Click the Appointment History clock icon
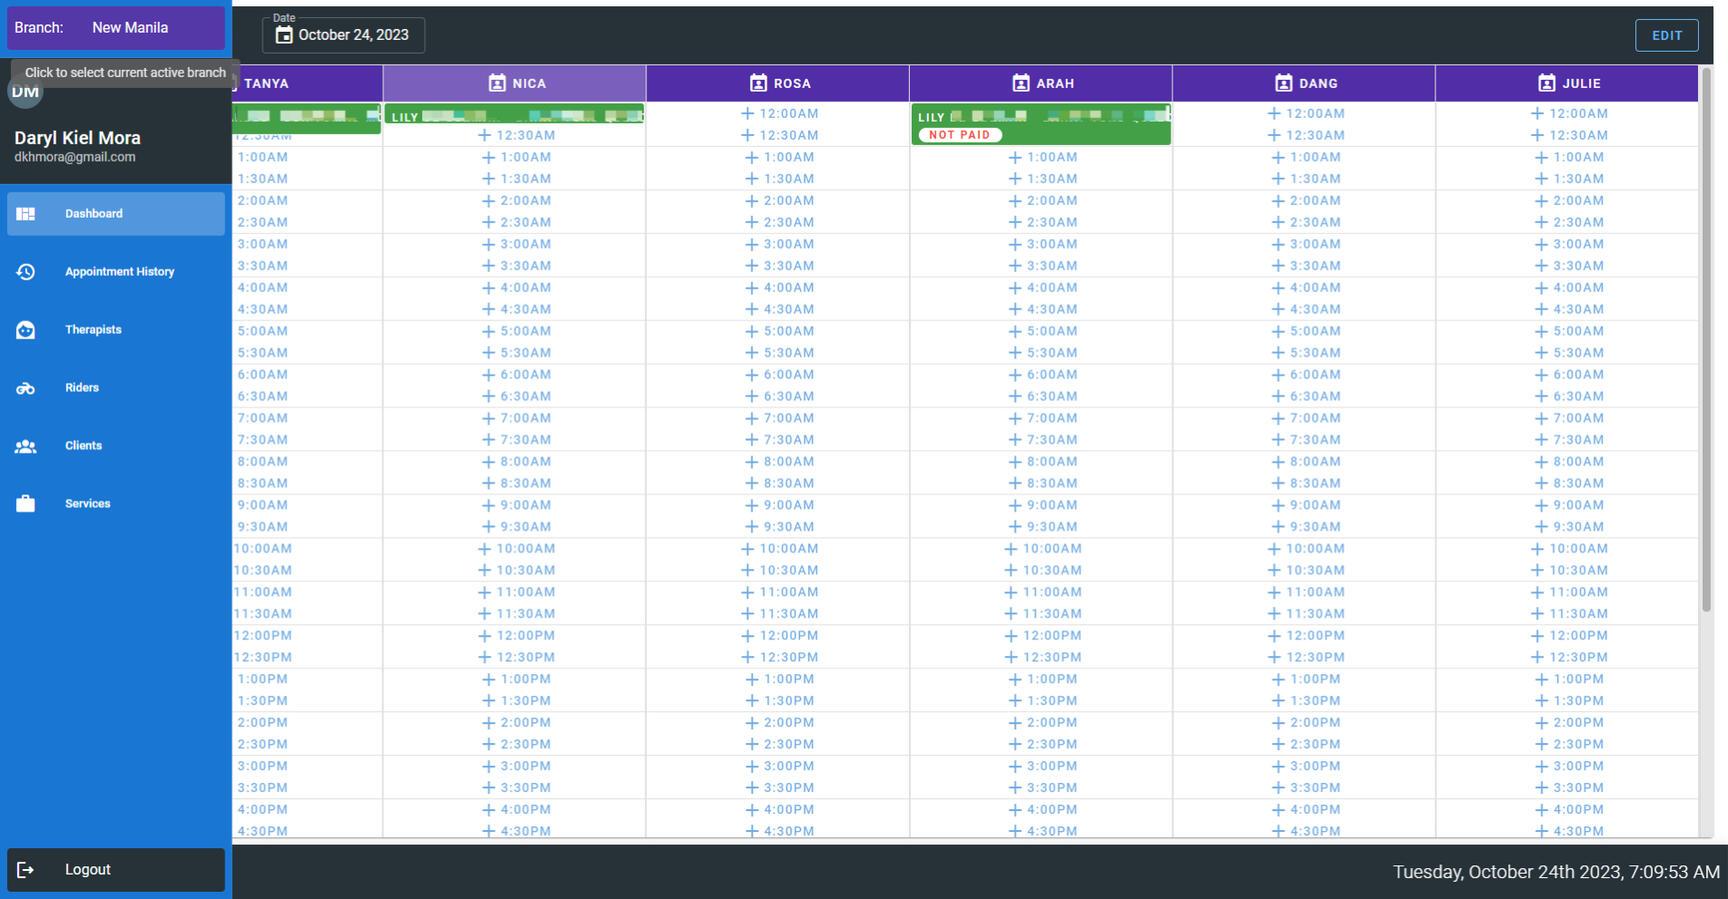 tap(26, 272)
